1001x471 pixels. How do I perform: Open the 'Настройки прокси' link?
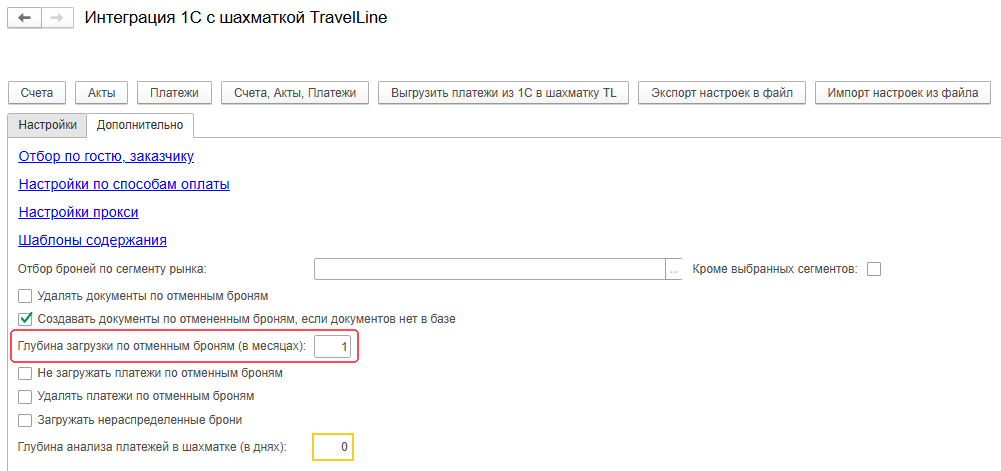click(78, 212)
